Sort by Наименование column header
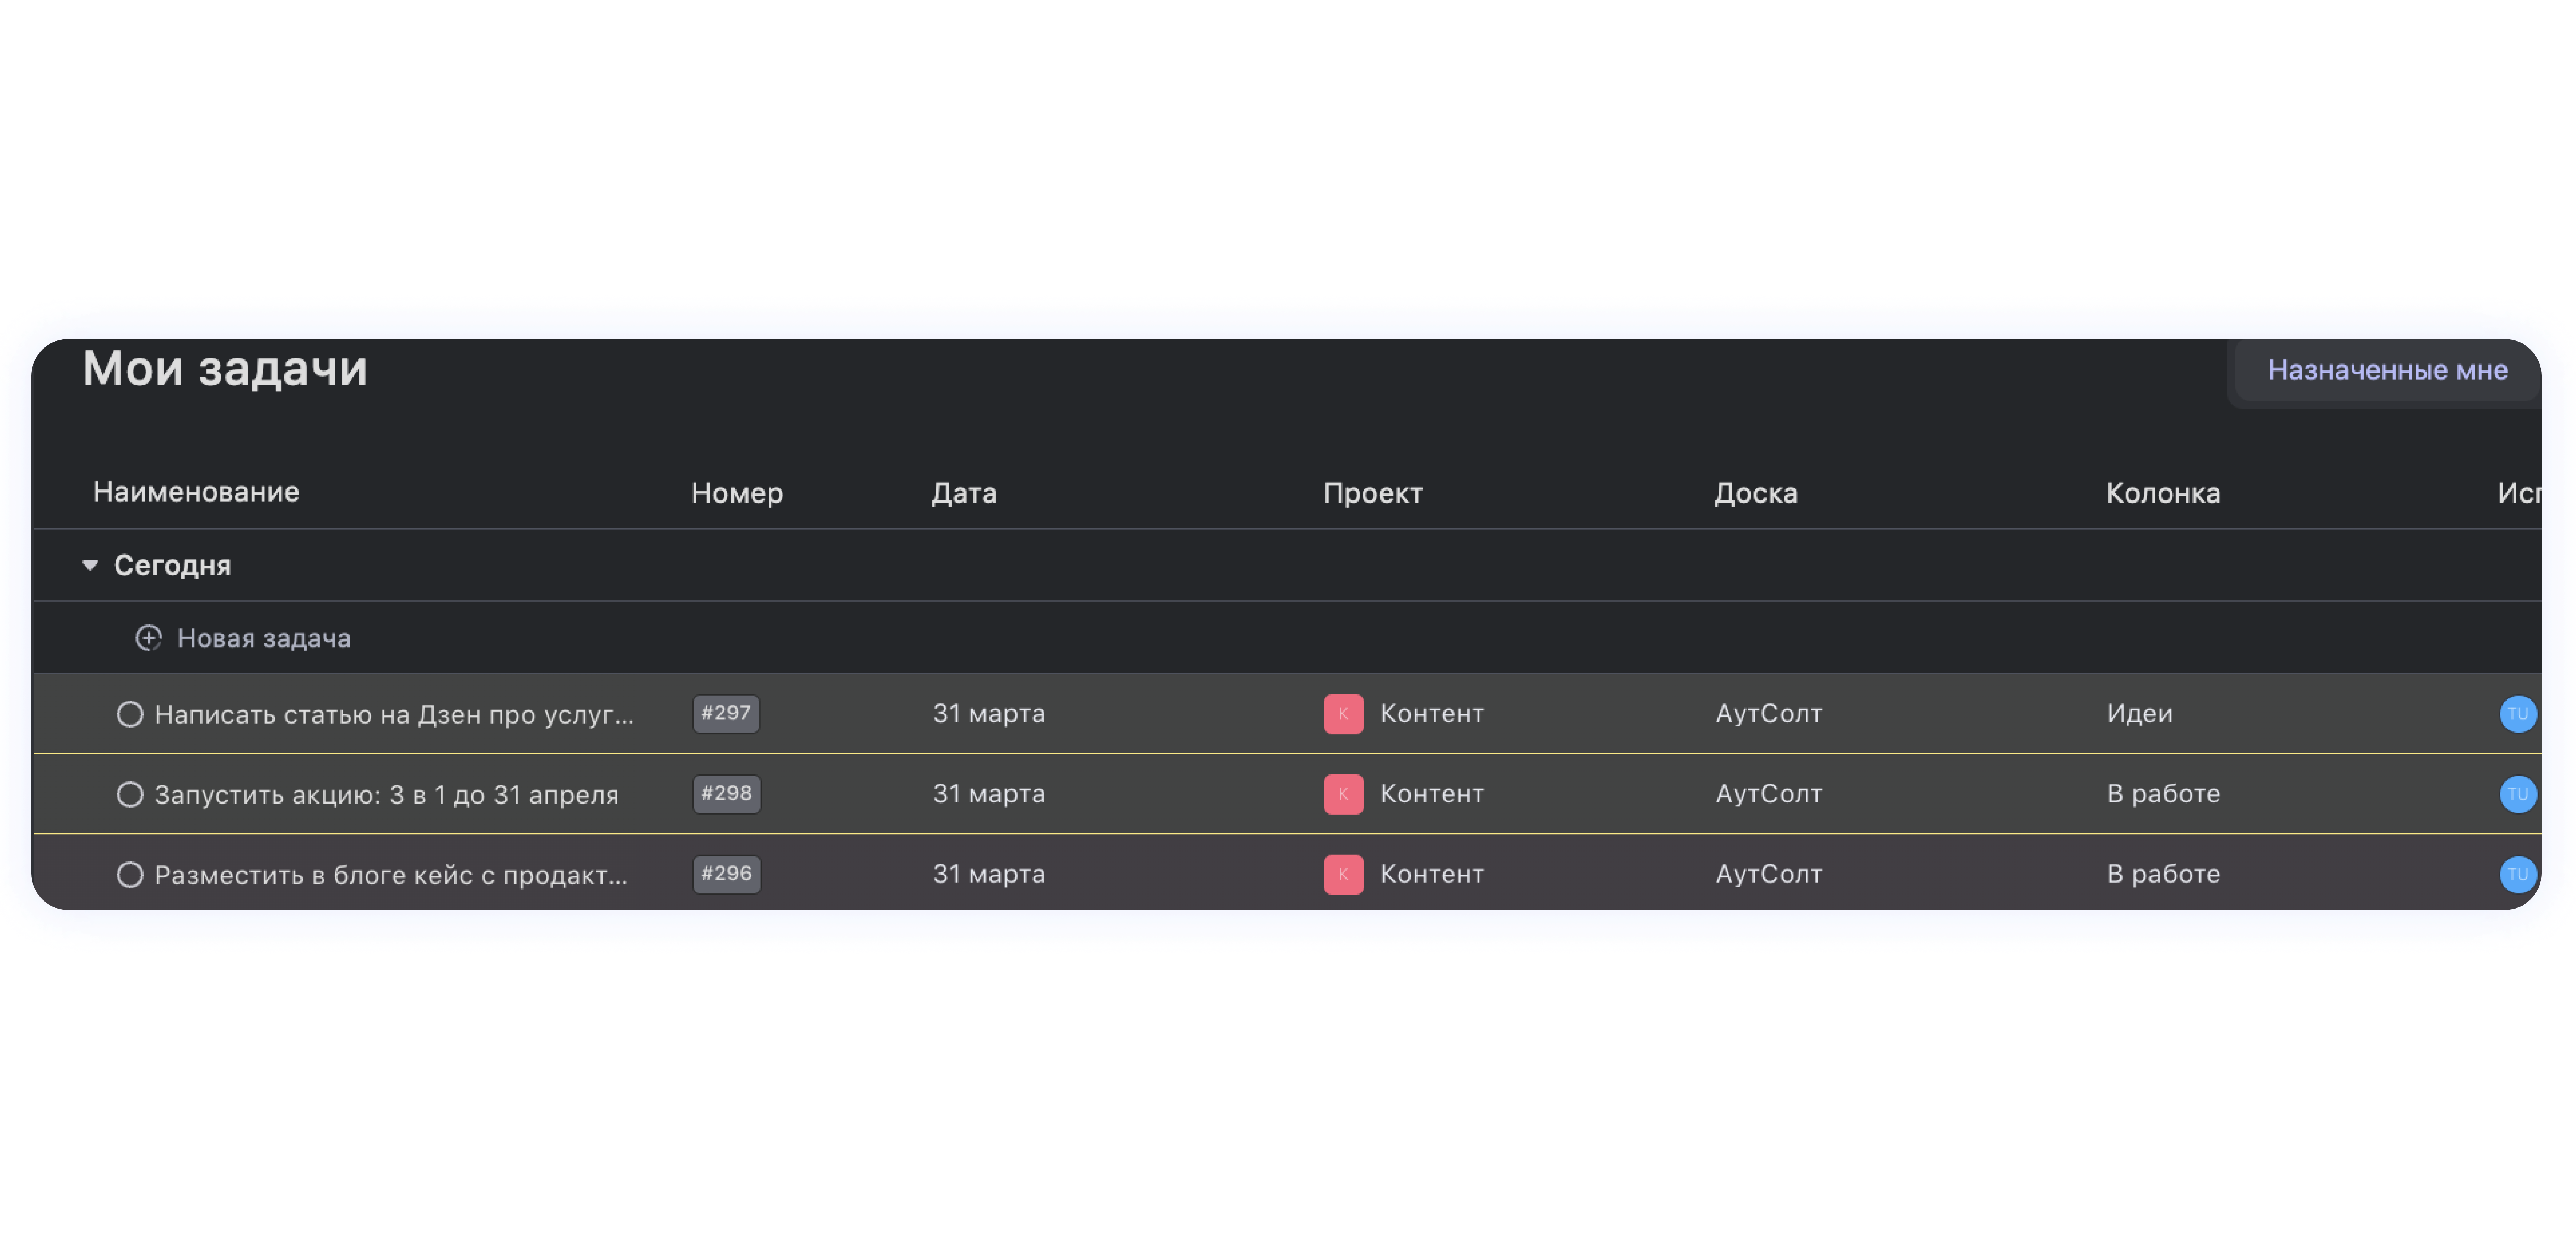 point(196,492)
